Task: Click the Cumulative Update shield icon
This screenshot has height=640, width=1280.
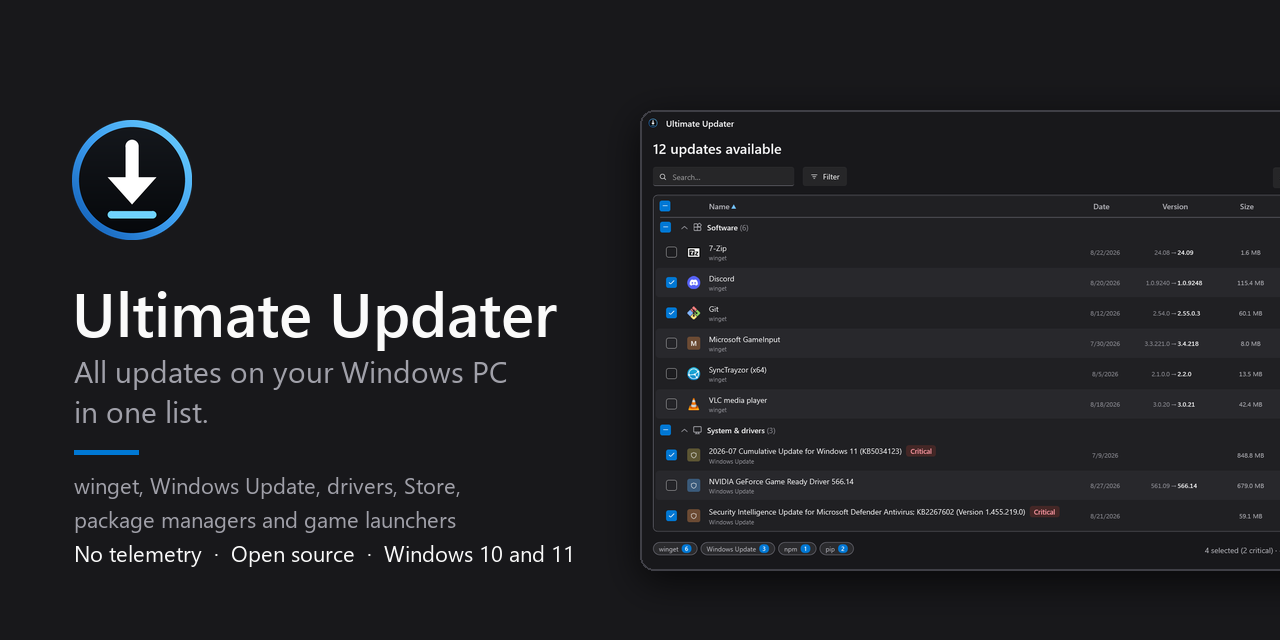Action: coord(694,455)
